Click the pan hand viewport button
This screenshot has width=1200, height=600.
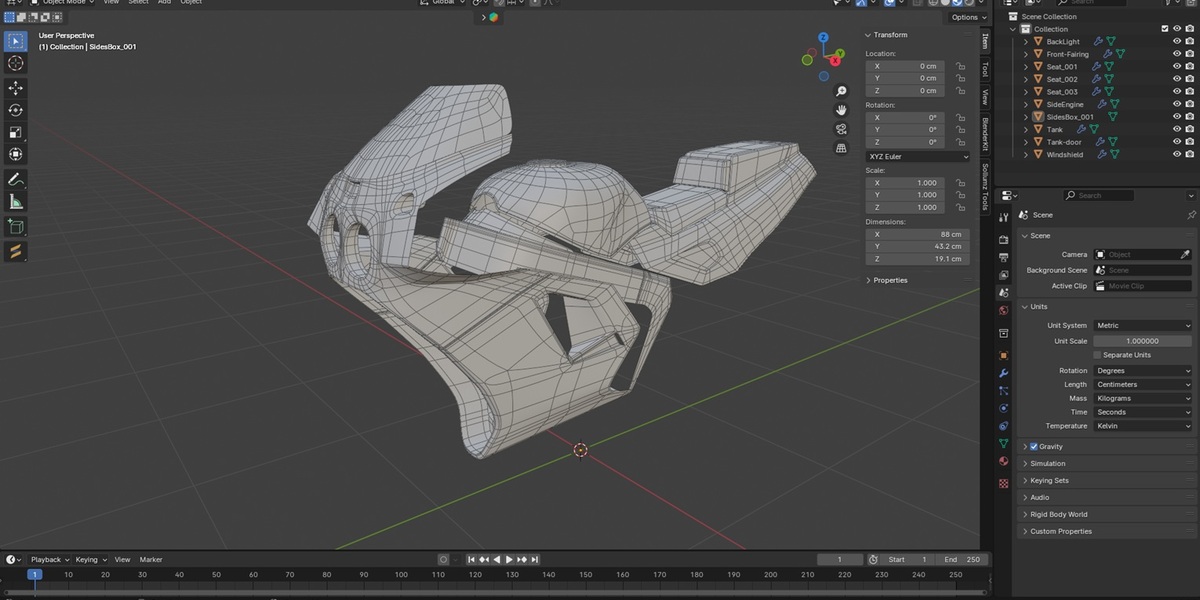(x=842, y=110)
